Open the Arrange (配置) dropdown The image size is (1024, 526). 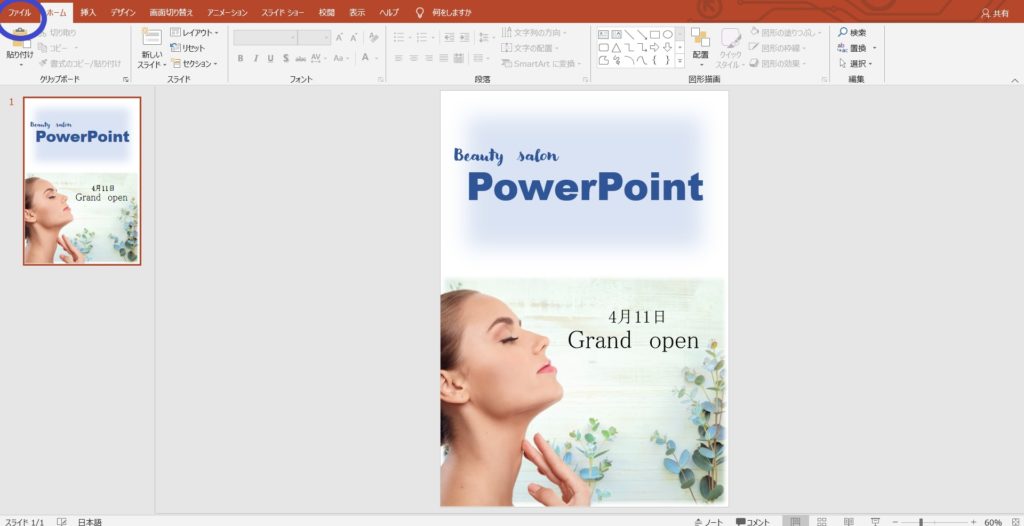[701, 46]
